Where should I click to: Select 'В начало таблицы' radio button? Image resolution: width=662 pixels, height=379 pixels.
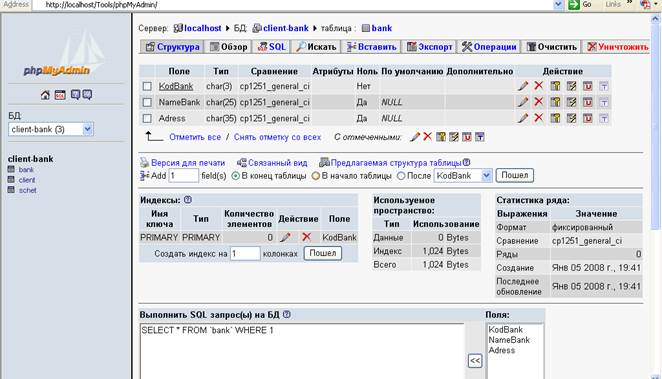(x=315, y=176)
